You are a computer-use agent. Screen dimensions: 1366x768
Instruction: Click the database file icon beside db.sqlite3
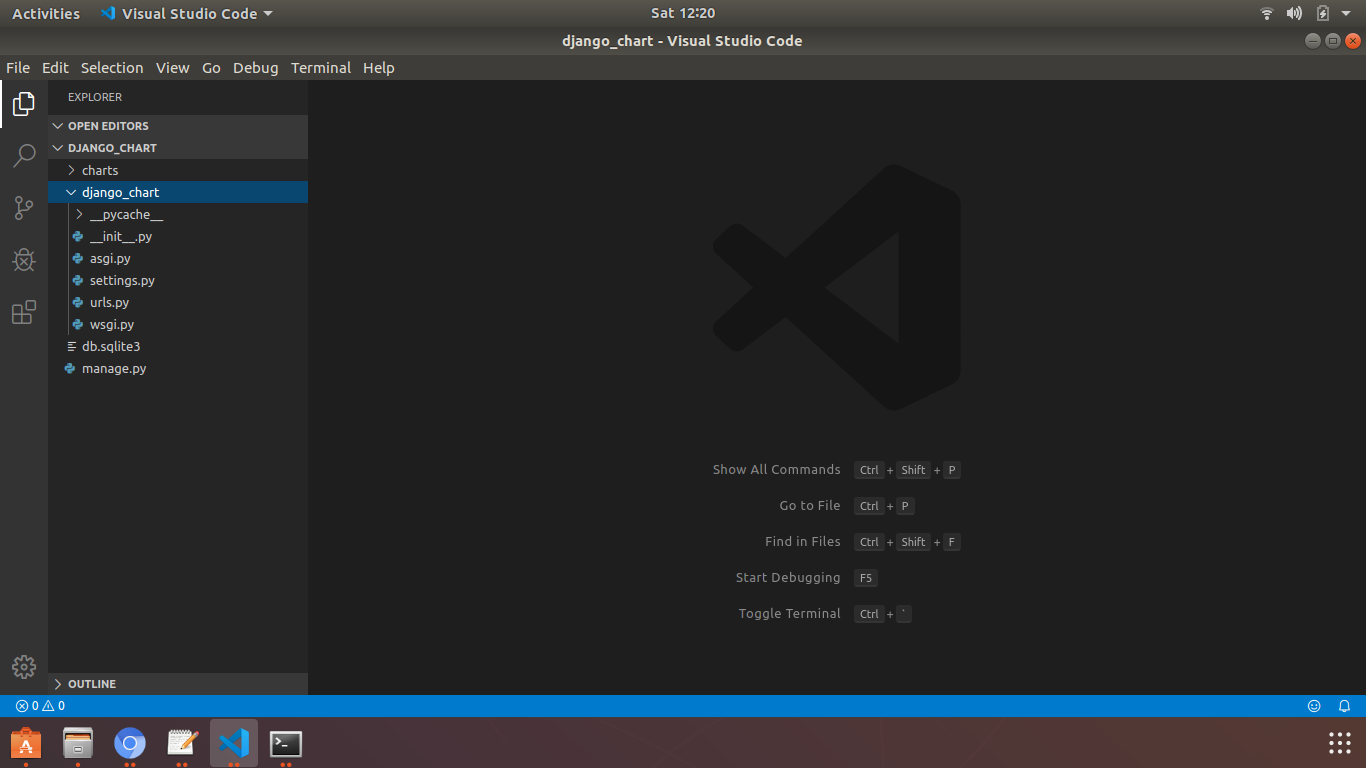tap(71, 347)
